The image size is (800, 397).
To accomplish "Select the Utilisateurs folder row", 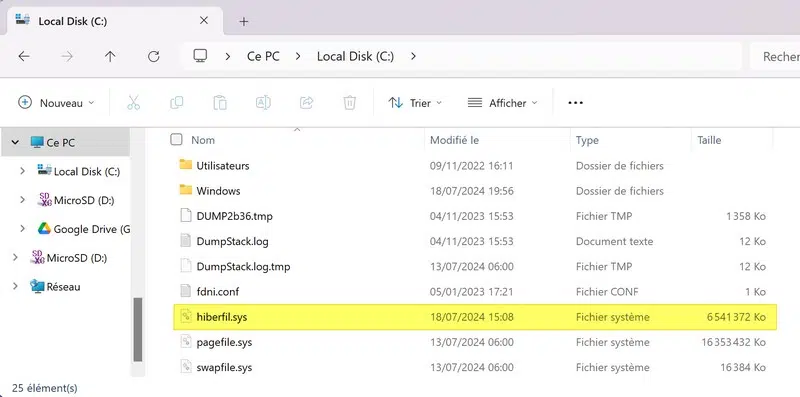I will click(x=474, y=165).
